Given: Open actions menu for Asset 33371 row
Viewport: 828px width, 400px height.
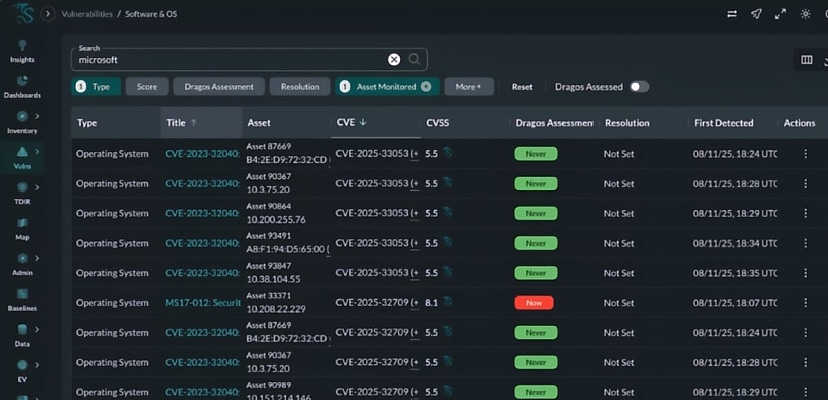Looking at the screenshot, I should pyautogui.click(x=805, y=303).
